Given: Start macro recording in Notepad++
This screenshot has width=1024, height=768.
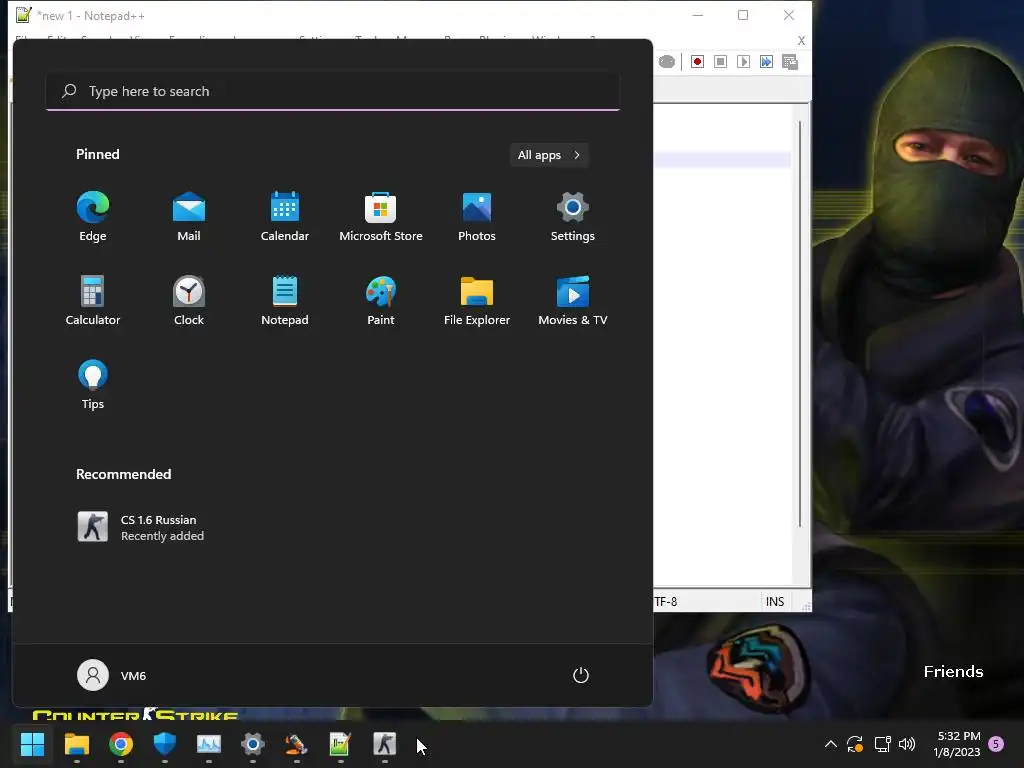Looking at the screenshot, I should (x=697, y=62).
